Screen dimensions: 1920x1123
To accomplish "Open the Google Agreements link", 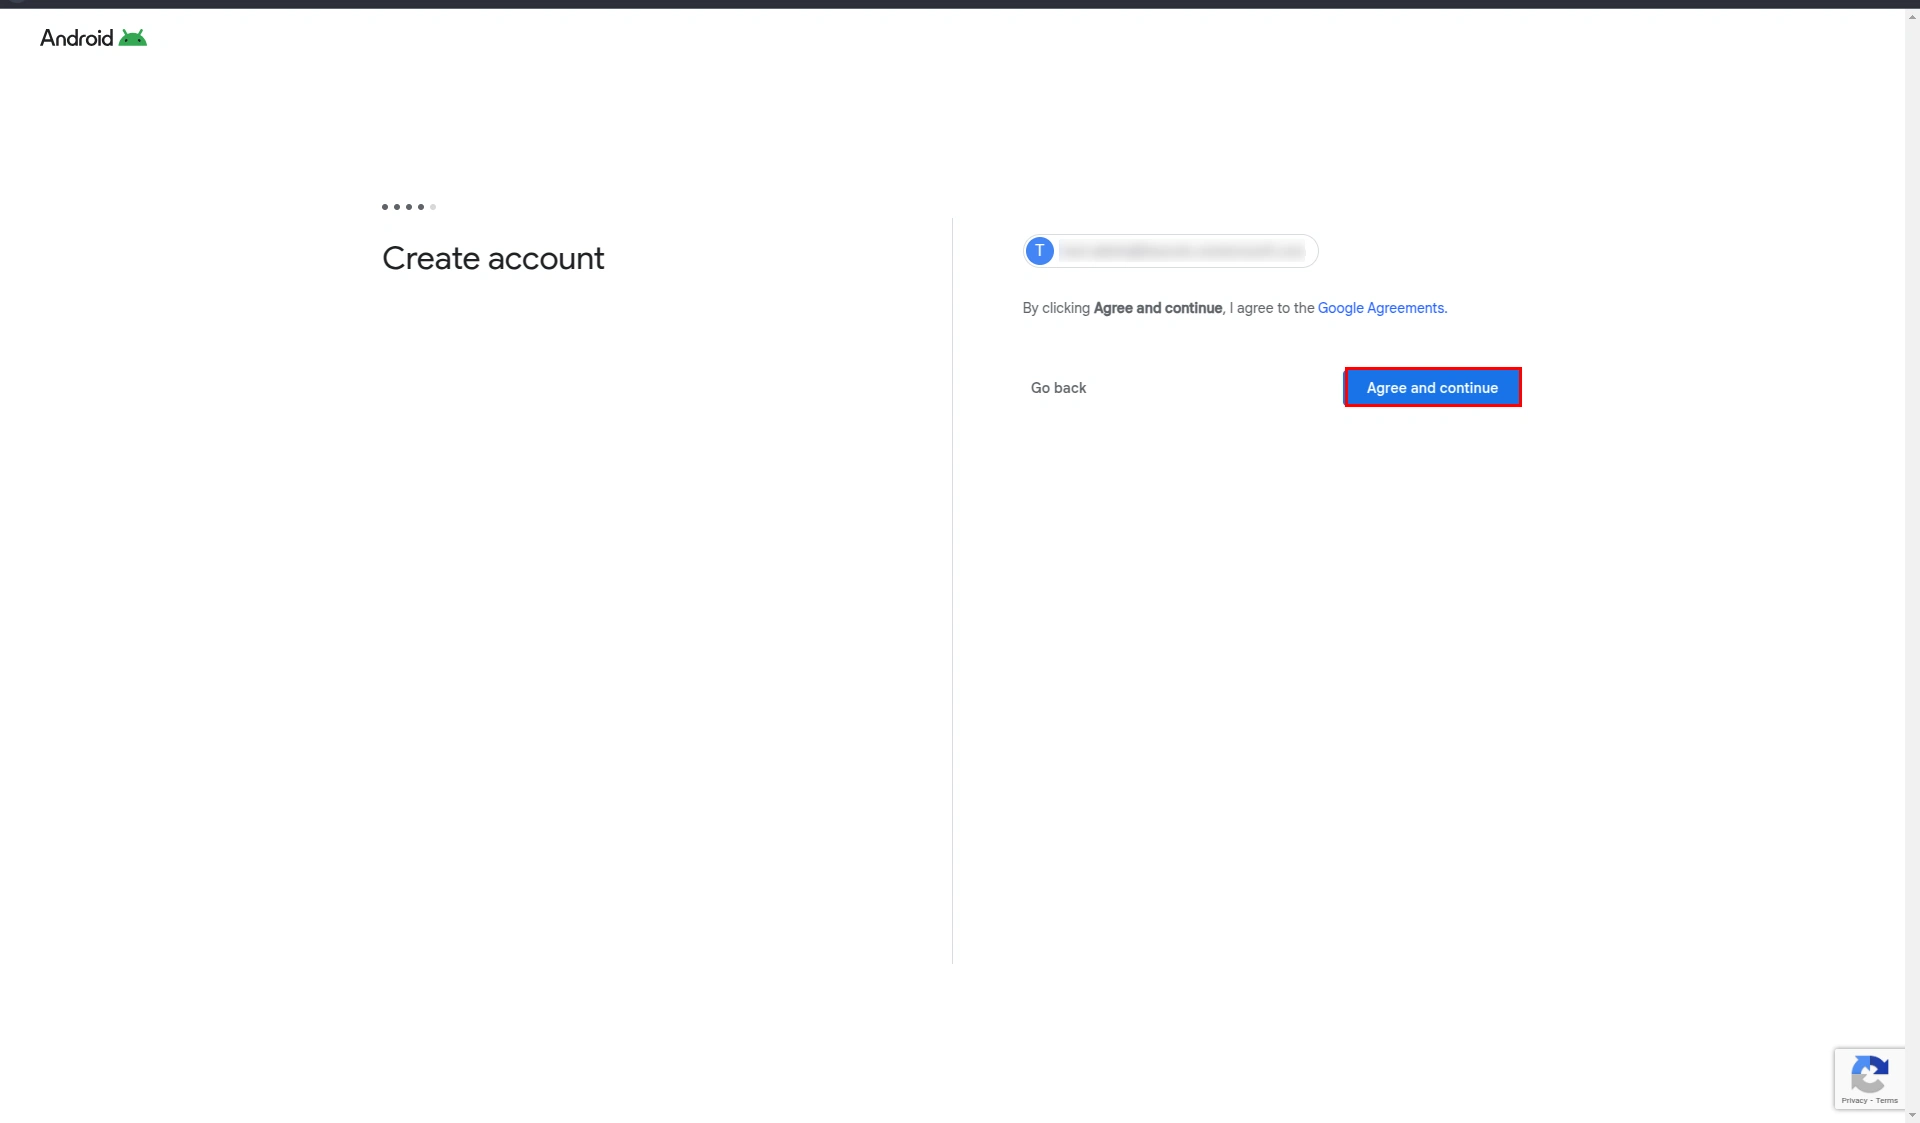I will pos(1380,308).
